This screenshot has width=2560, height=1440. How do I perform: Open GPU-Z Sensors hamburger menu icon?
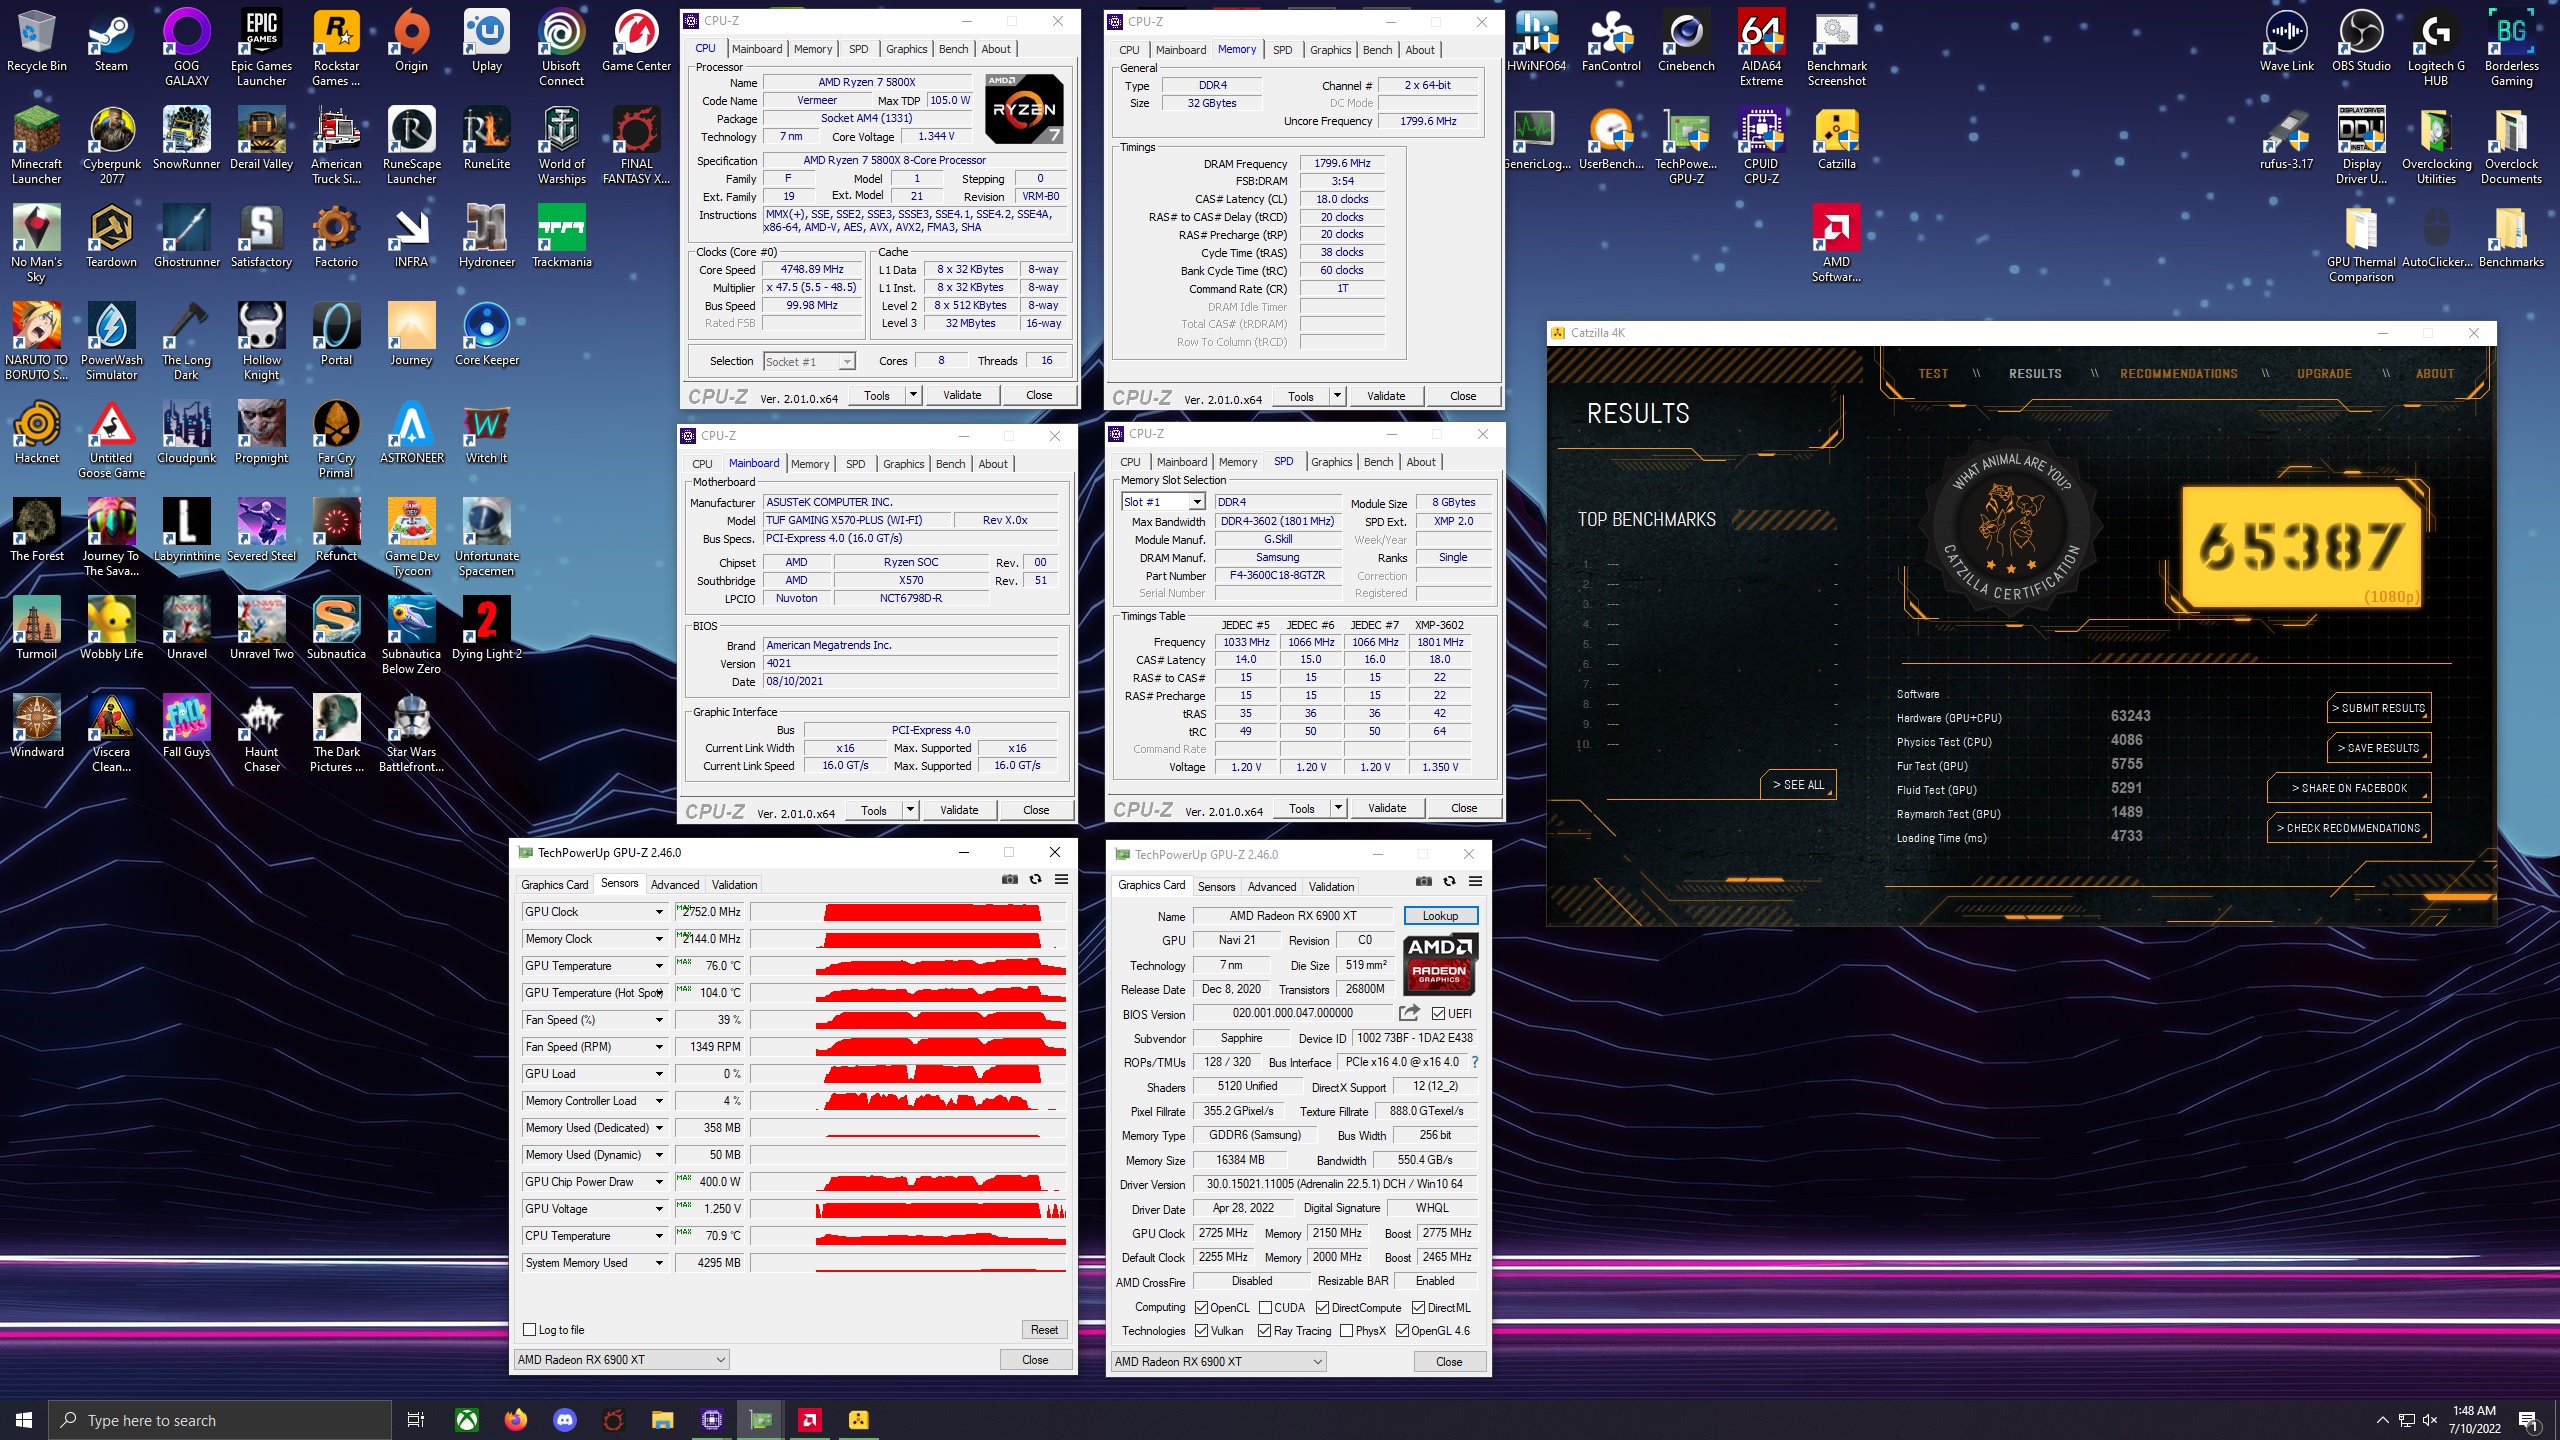pos(1062,880)
